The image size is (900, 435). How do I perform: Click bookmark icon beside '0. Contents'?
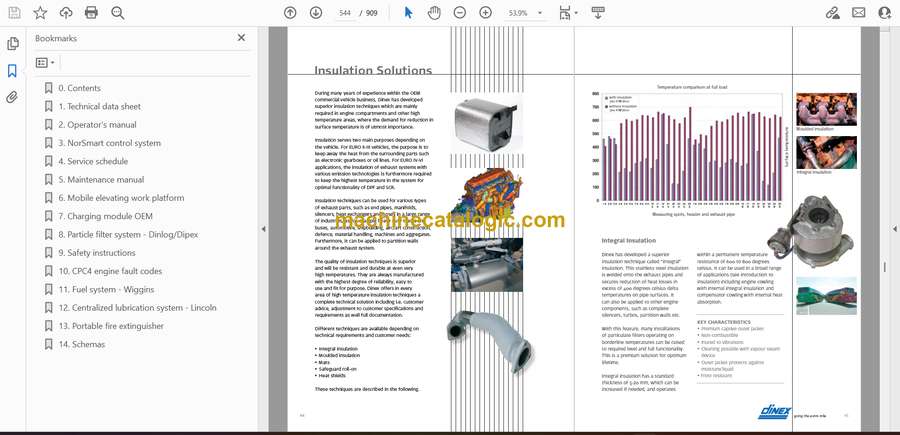click(48, 88)
